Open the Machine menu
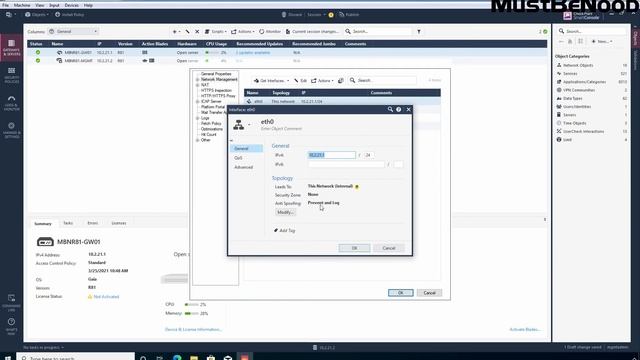Image resolution: width=640 pixels, height=360 pixels. pos(22,5)
